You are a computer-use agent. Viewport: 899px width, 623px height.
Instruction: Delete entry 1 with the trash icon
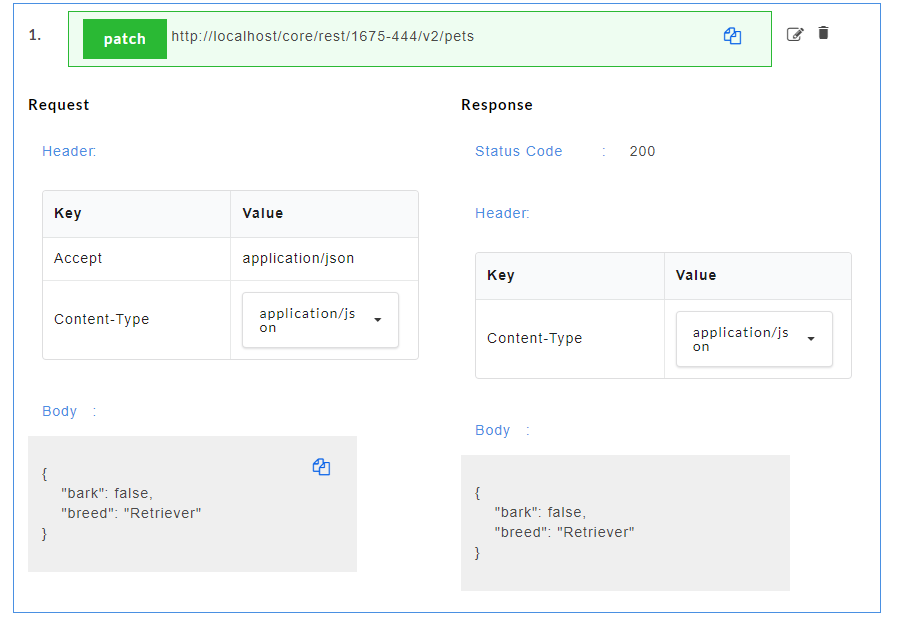(823, 33)
